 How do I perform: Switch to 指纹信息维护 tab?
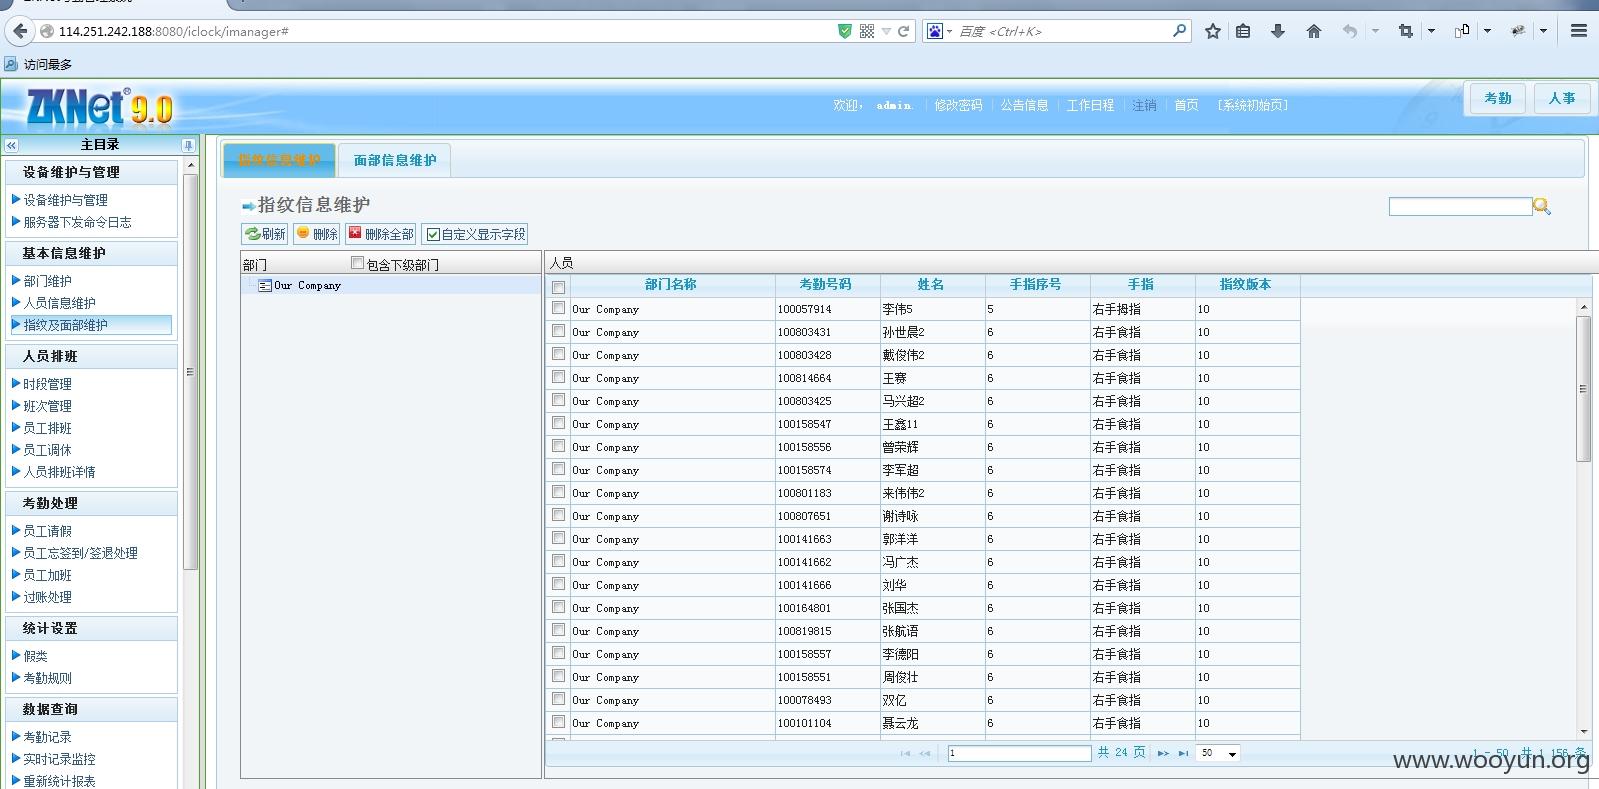click(x=279, y=160)
